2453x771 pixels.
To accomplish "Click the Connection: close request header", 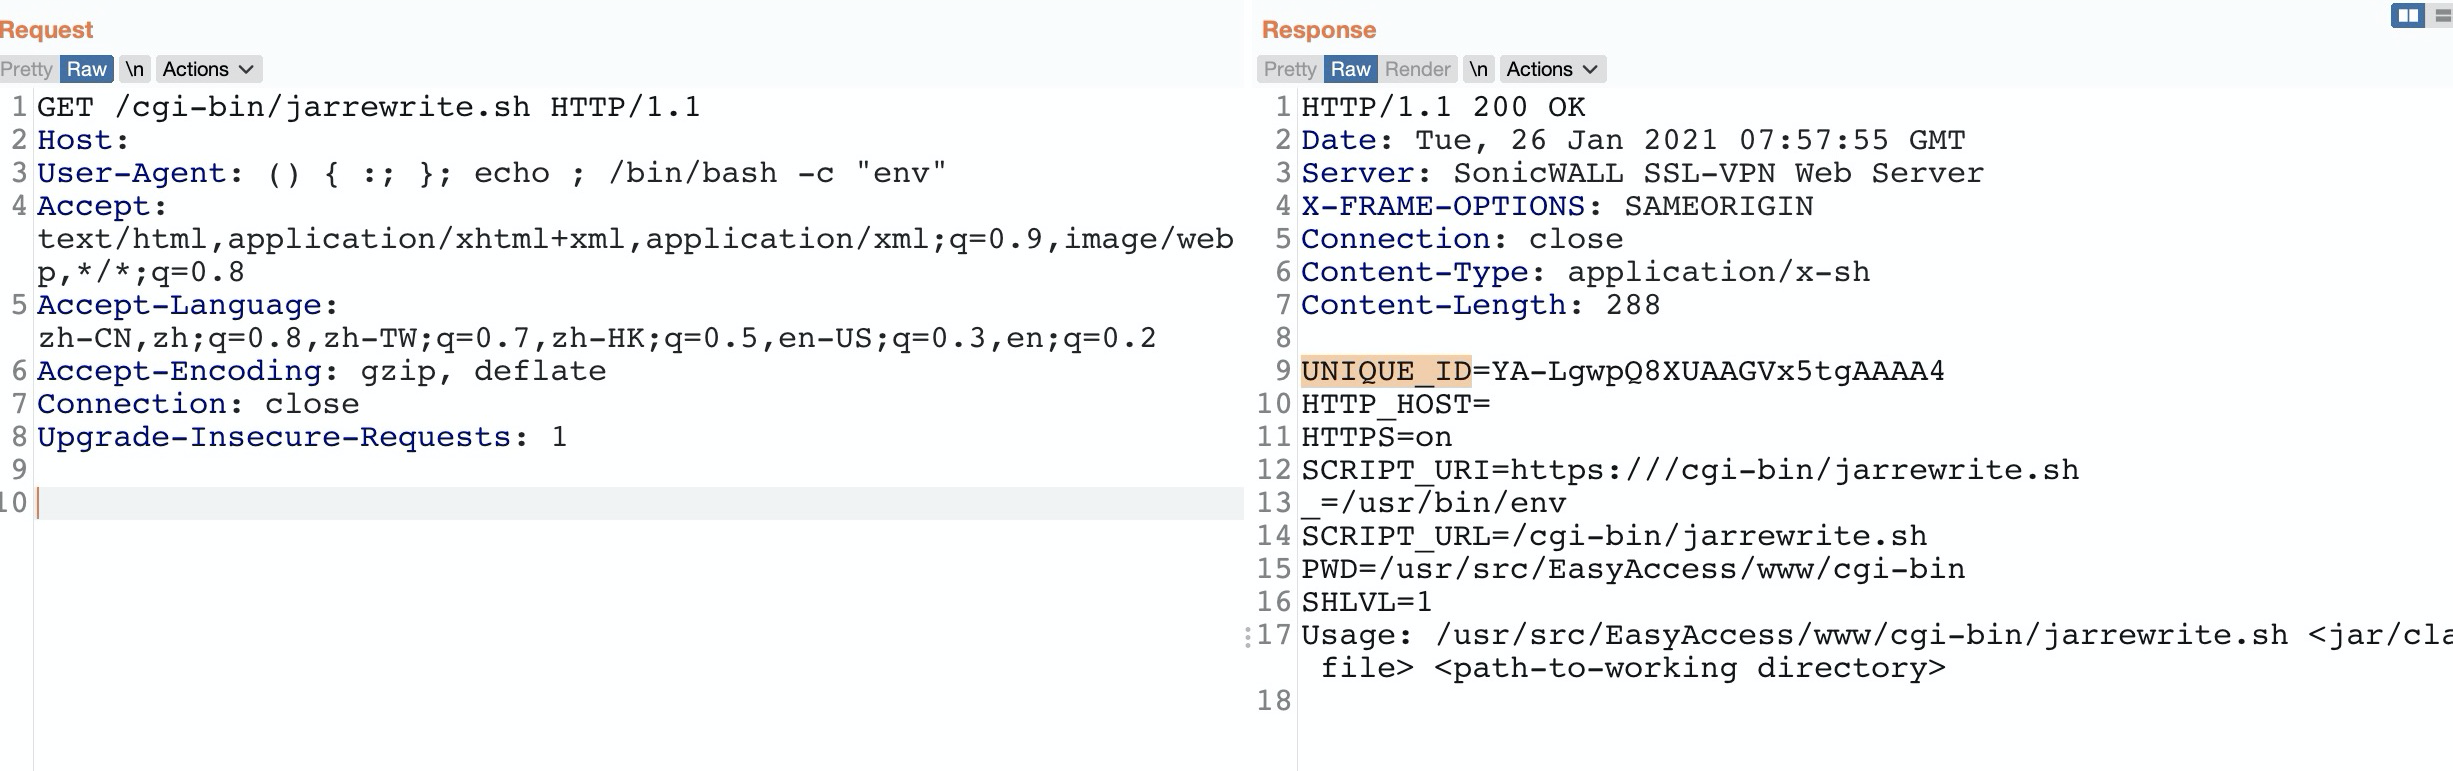I will (198, 404).
